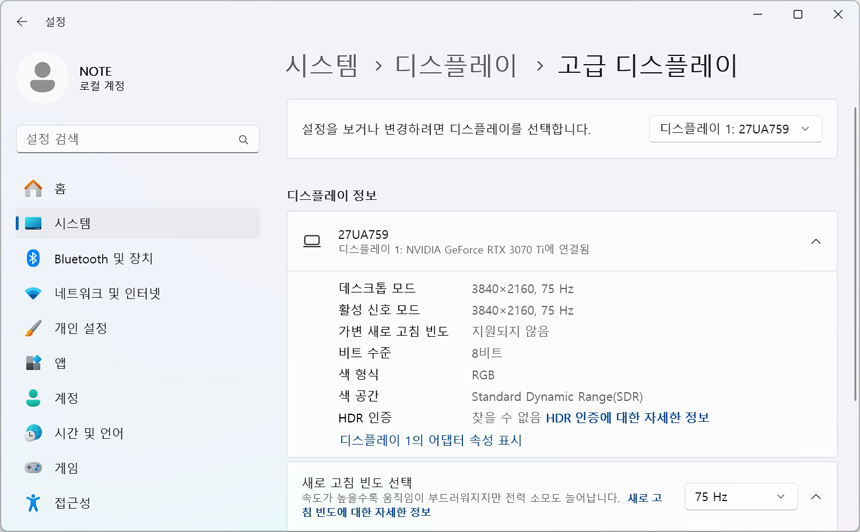Click the 개인 설정 paintbrush icon
Viewport: 860px width, 532px height.
point(33,329)
